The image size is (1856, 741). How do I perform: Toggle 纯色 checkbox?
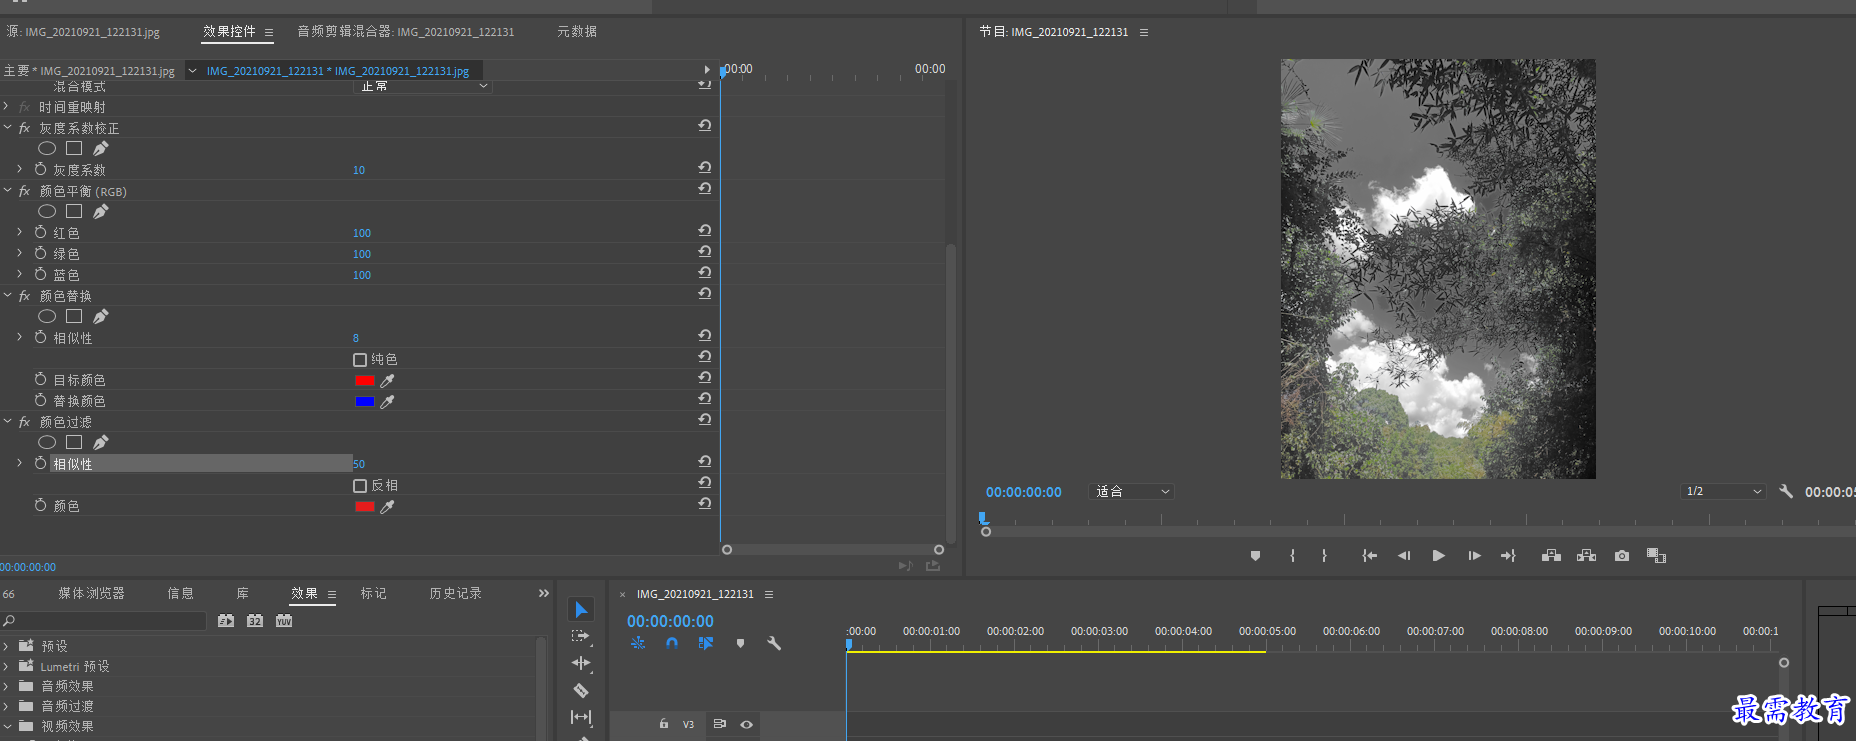[360, 359]
